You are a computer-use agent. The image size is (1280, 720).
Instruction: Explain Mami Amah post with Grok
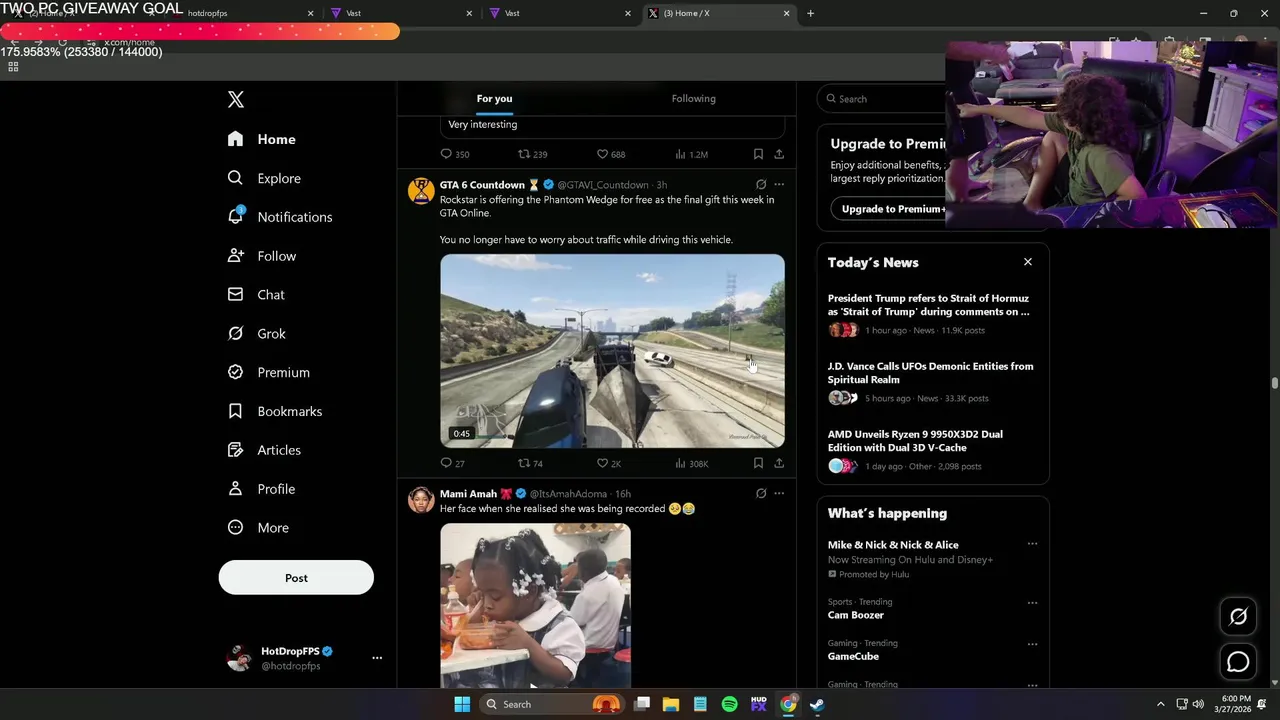click(x=761, y=494)
